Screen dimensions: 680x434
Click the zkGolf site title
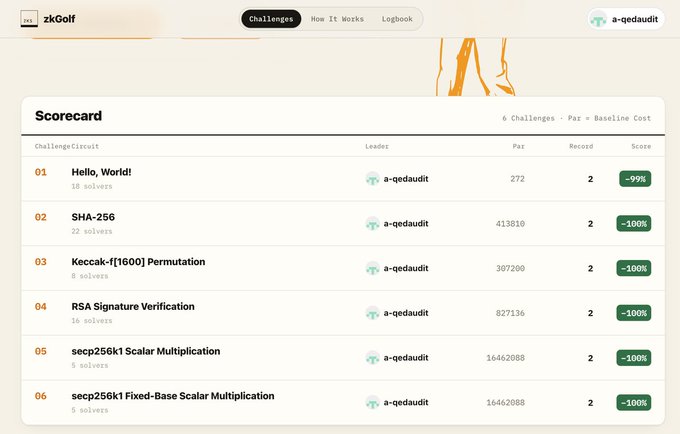tap(59, 19)
